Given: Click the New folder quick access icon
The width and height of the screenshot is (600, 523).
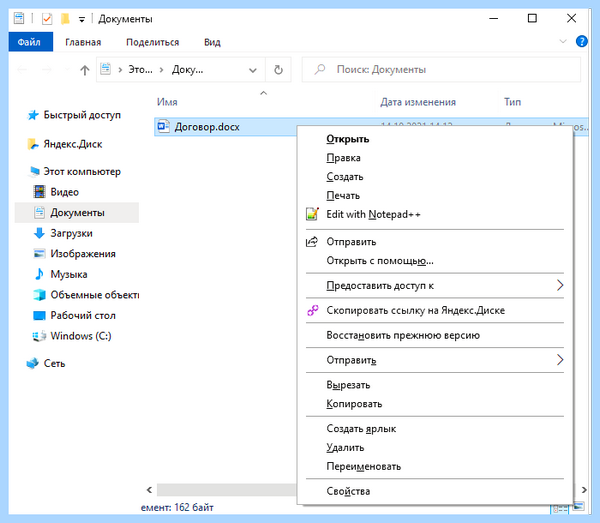Looking at the screenshot, I should tap(65, 18).
